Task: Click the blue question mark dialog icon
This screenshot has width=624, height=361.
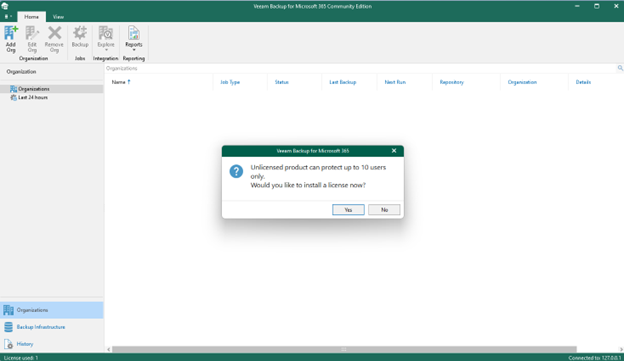Action: (x=236, y=172)
